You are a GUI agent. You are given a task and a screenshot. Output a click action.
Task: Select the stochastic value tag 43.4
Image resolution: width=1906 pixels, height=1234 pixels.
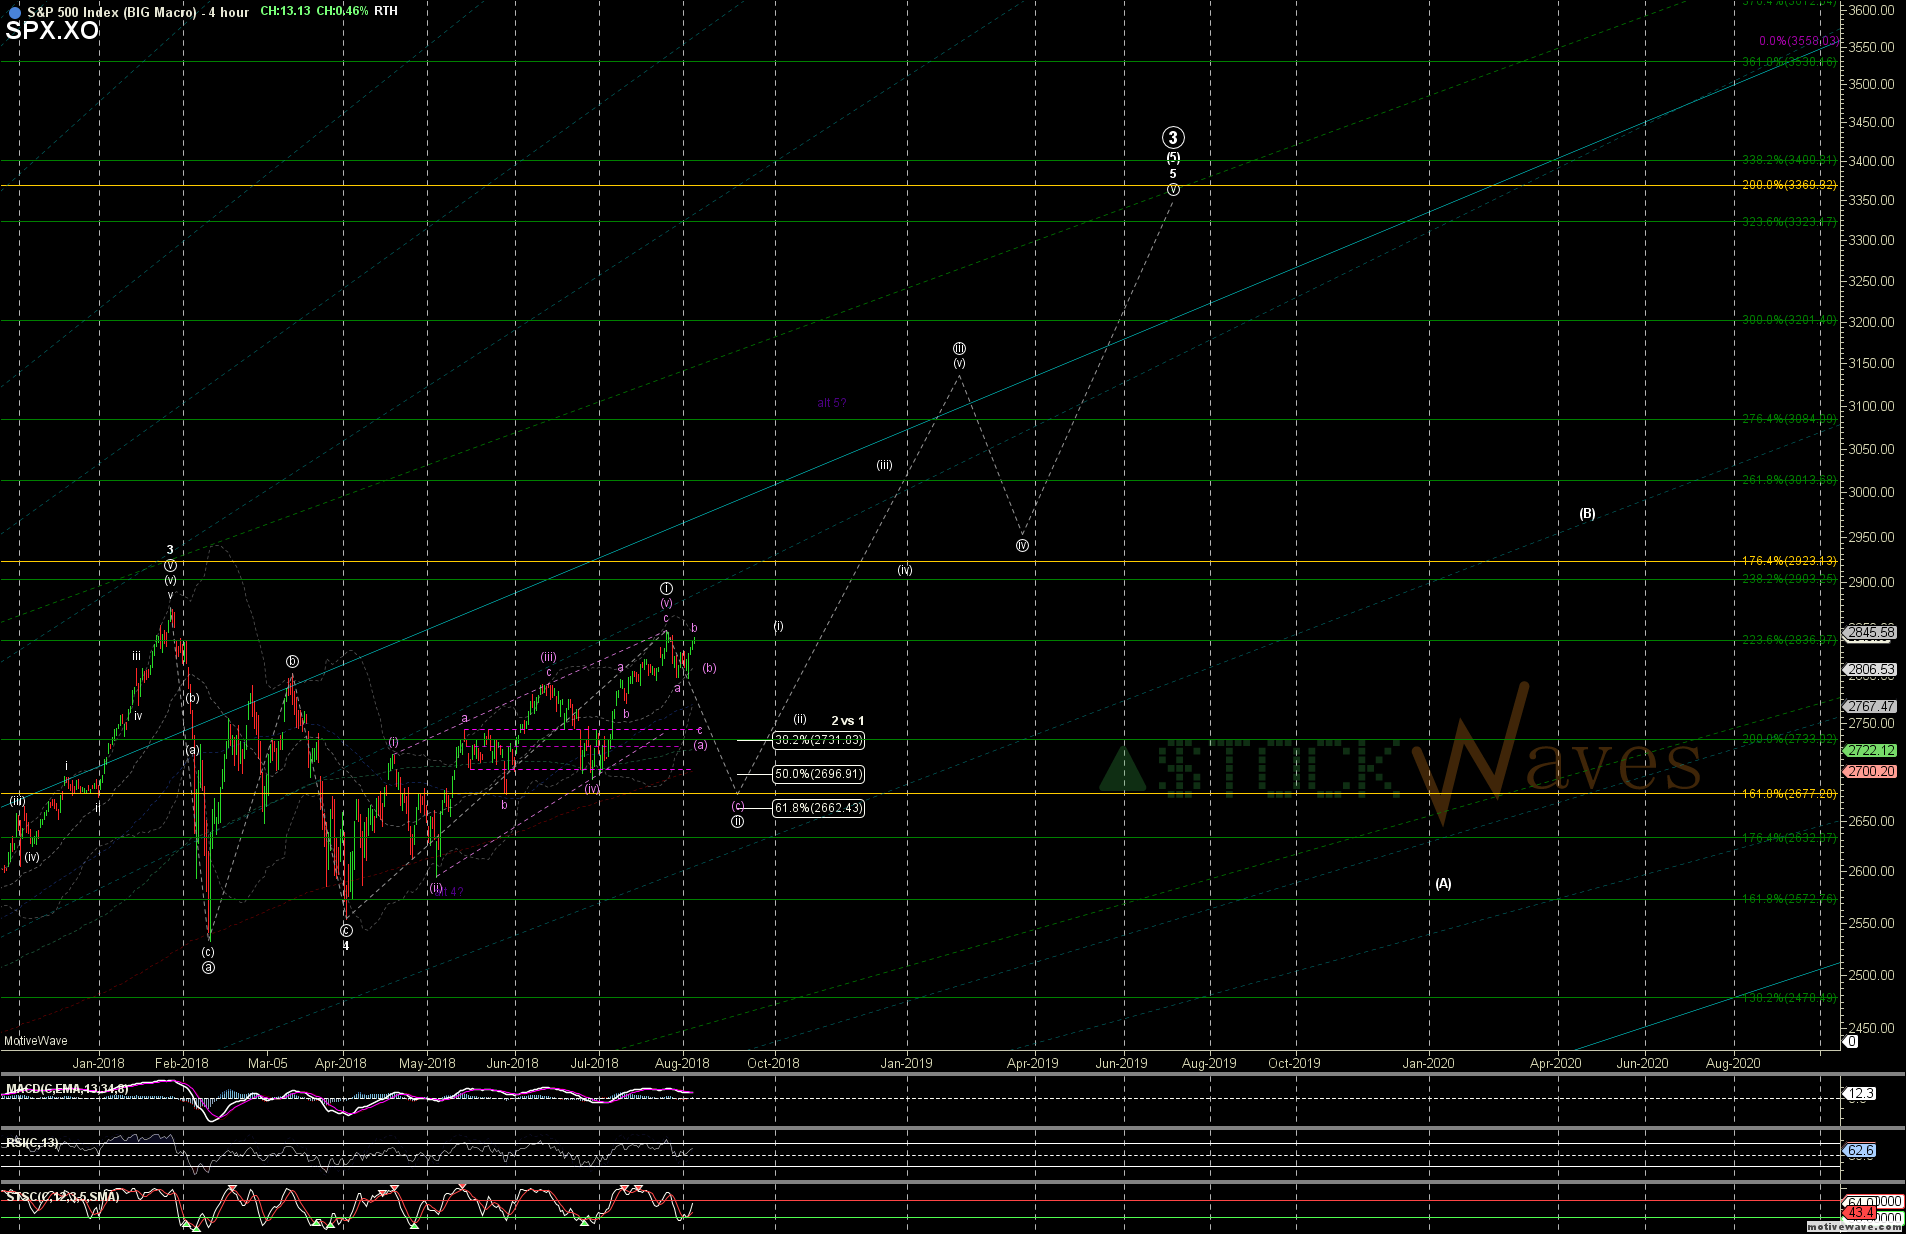(x=1860, y=1213)
